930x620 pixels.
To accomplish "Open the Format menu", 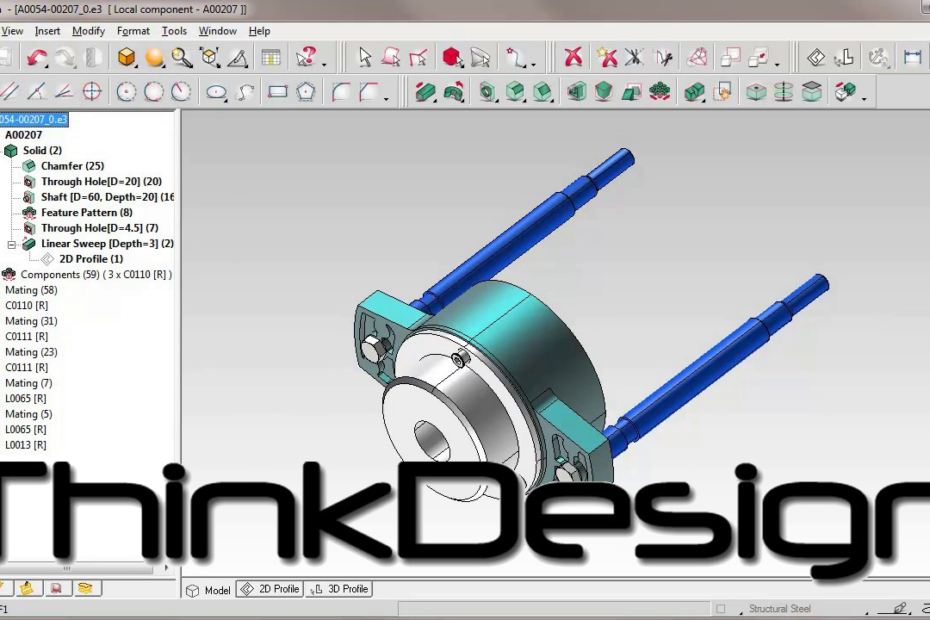I will tap(133, 31).
